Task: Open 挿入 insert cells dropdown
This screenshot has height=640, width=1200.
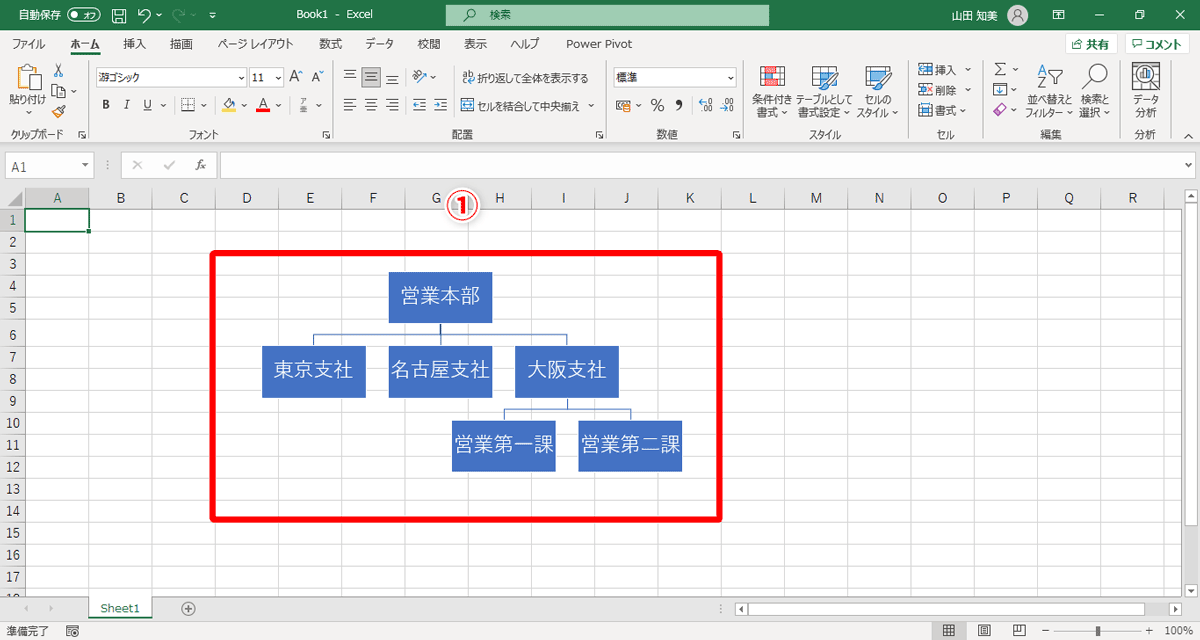Action: pos(944,70)
